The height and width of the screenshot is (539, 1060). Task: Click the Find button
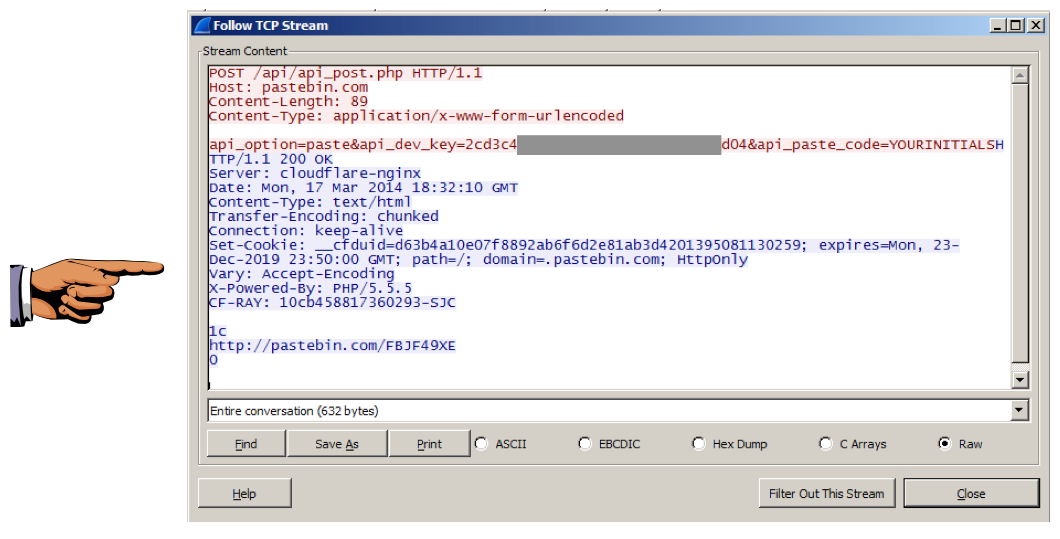pos(246,444)
